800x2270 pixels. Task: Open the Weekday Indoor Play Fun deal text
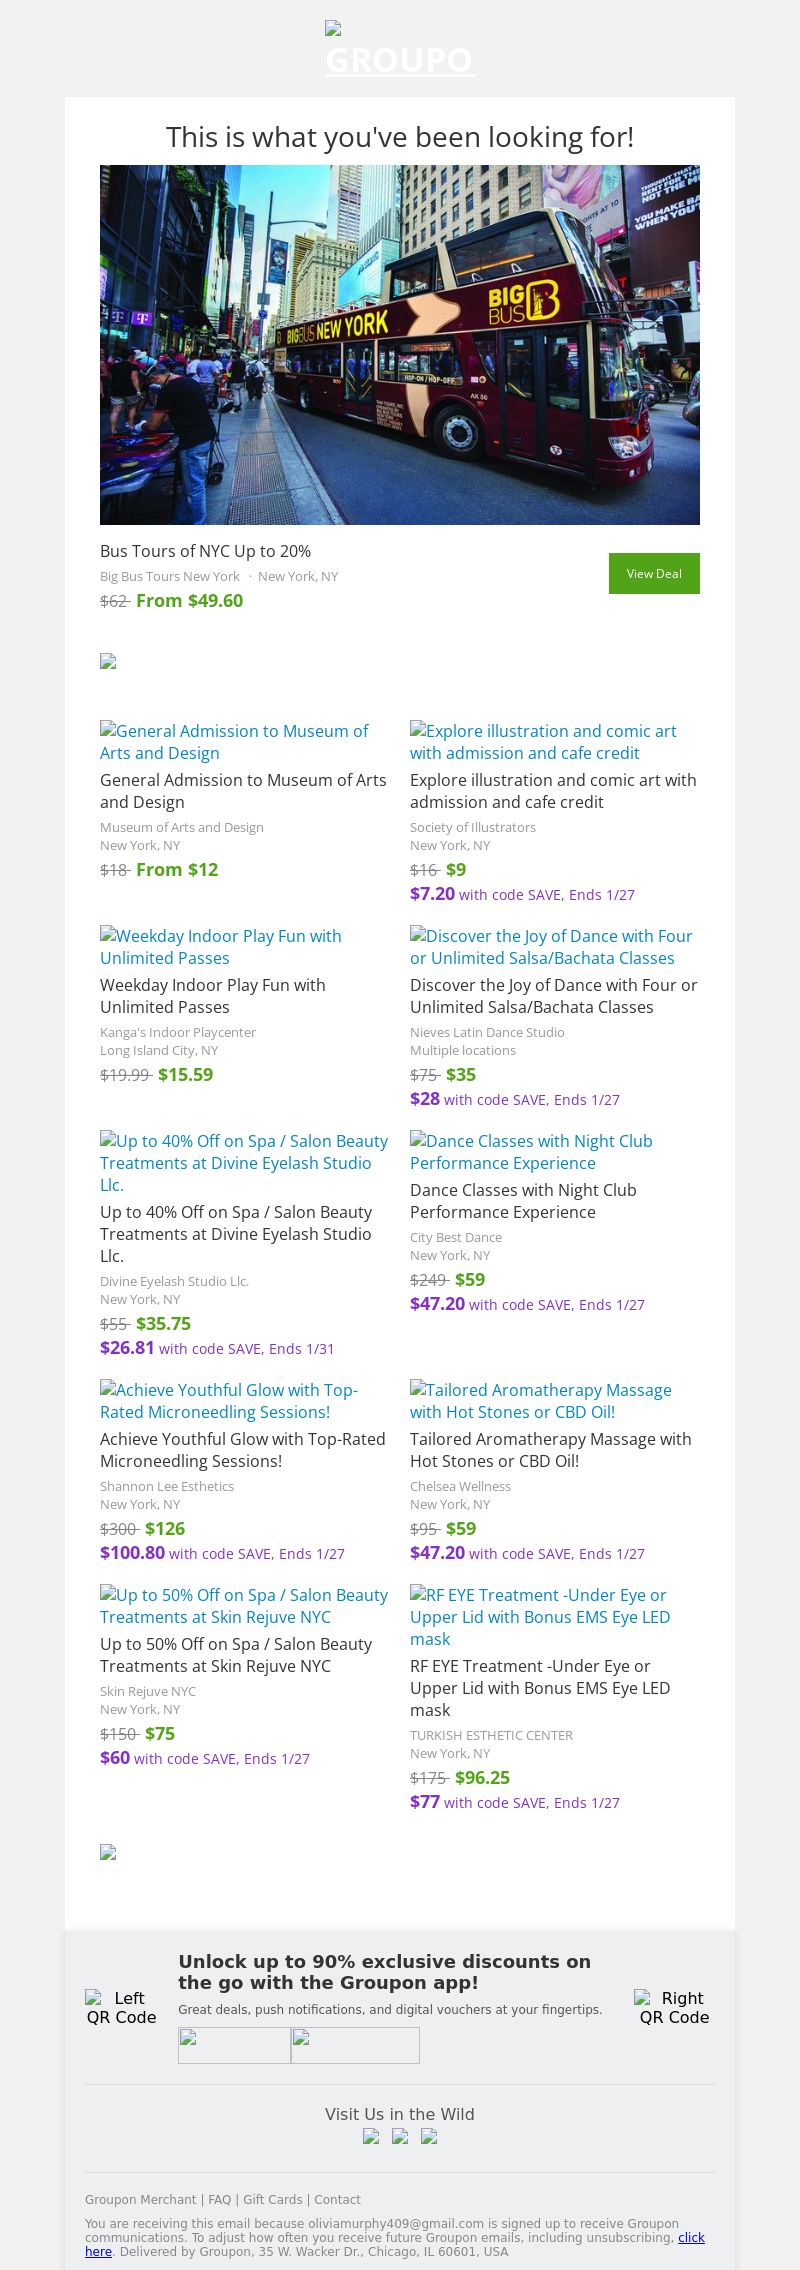point(212,996)
